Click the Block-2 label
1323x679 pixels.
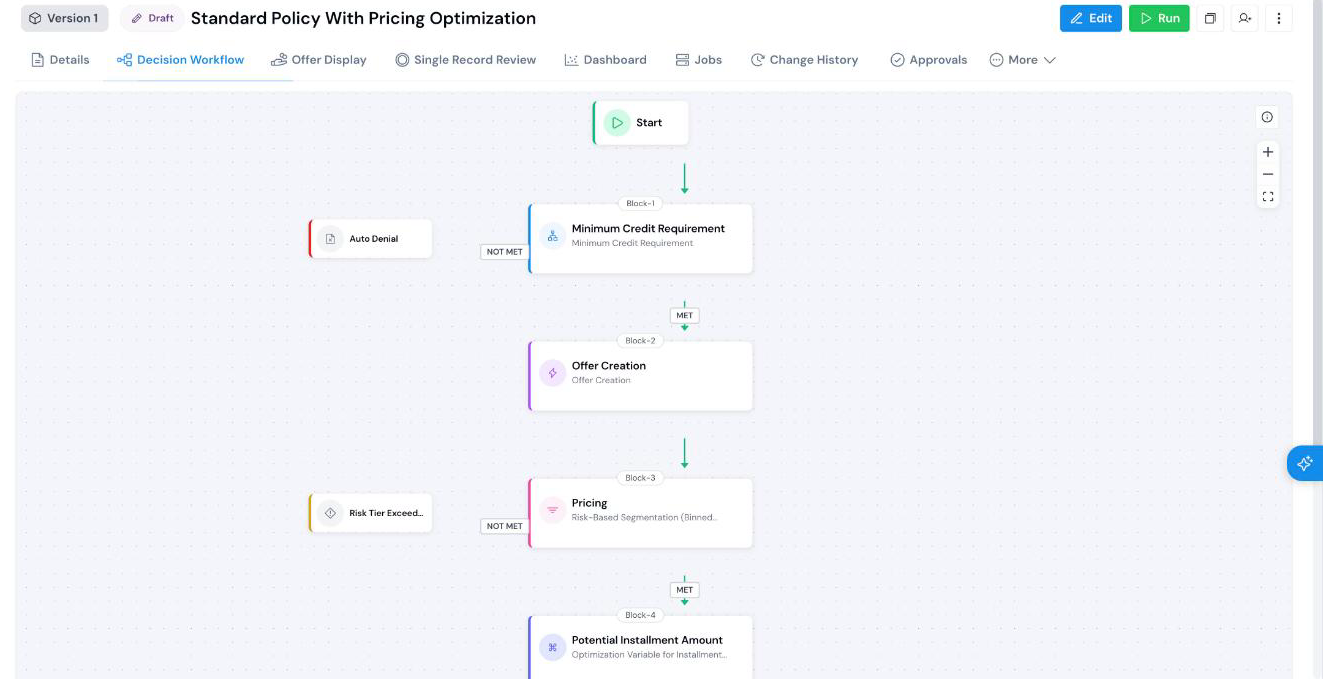pos(640,341)
